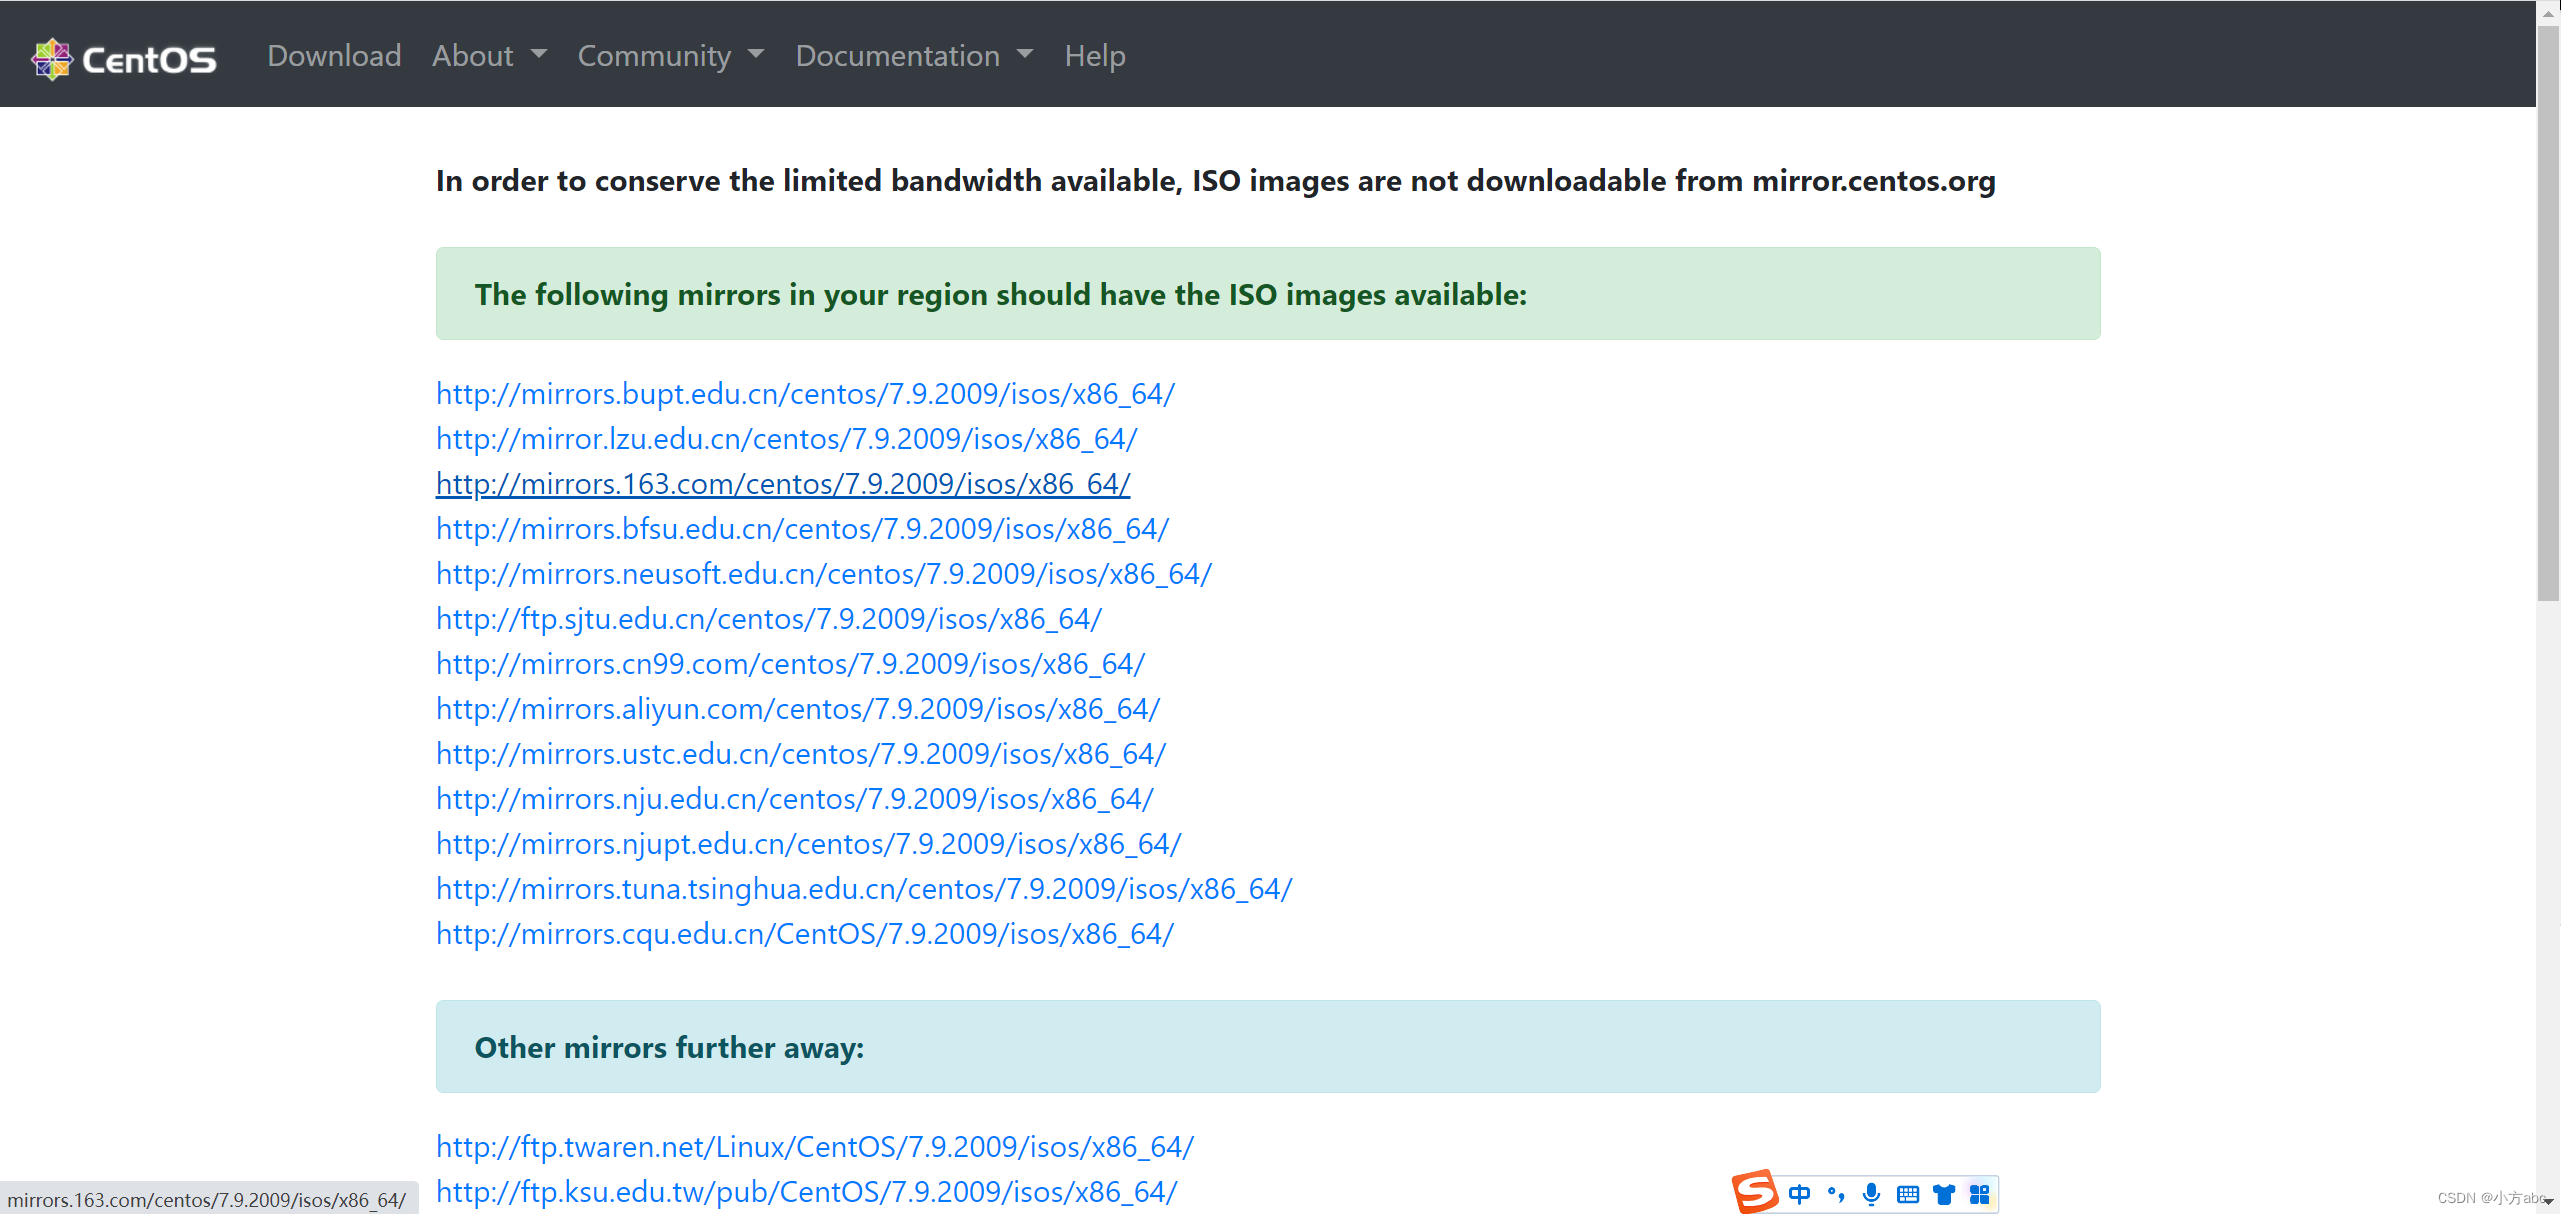Image resolution: width=2561 pixels, height=1214 pixels.
Task: Open the mirrors.nju.edu.cn mirror link
Action: 795,799
